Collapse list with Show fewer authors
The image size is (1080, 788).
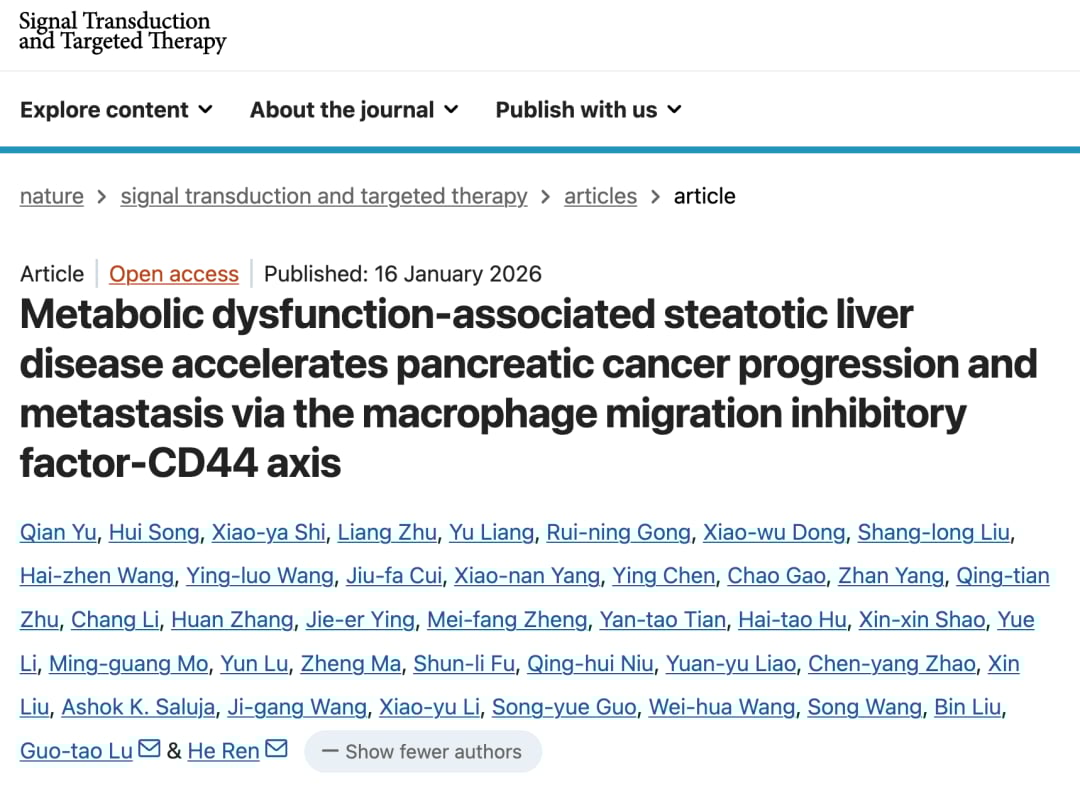pos(422,751)
